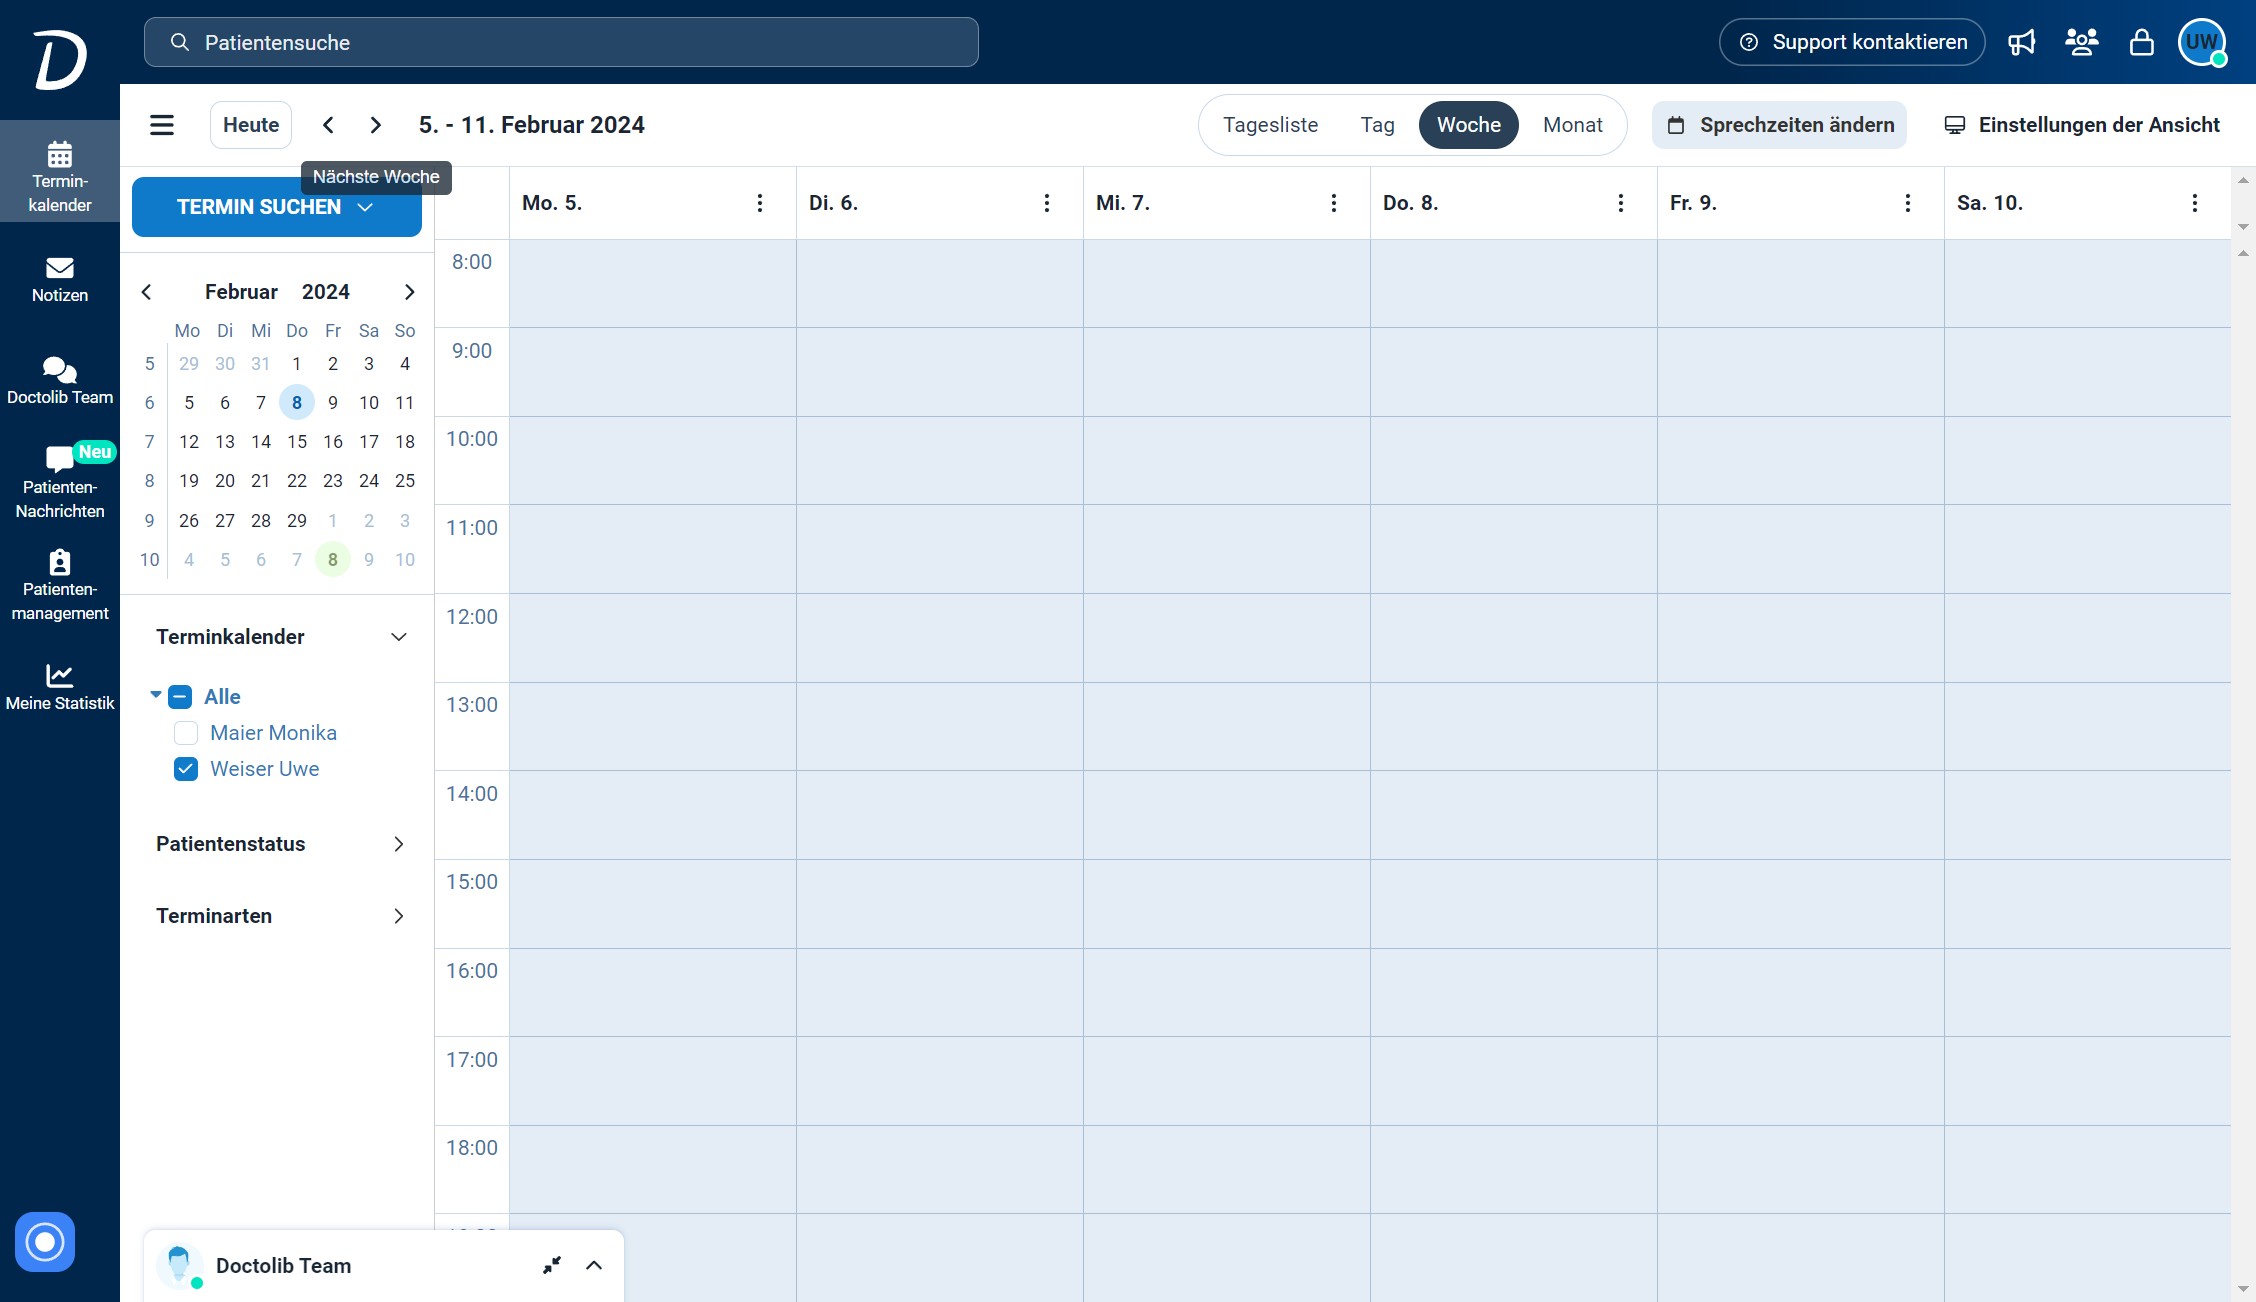Open the announcements megaphone icon
Image resolution: width=2256 pixels, height=1302 pixels.
[x=2022, y=42]
